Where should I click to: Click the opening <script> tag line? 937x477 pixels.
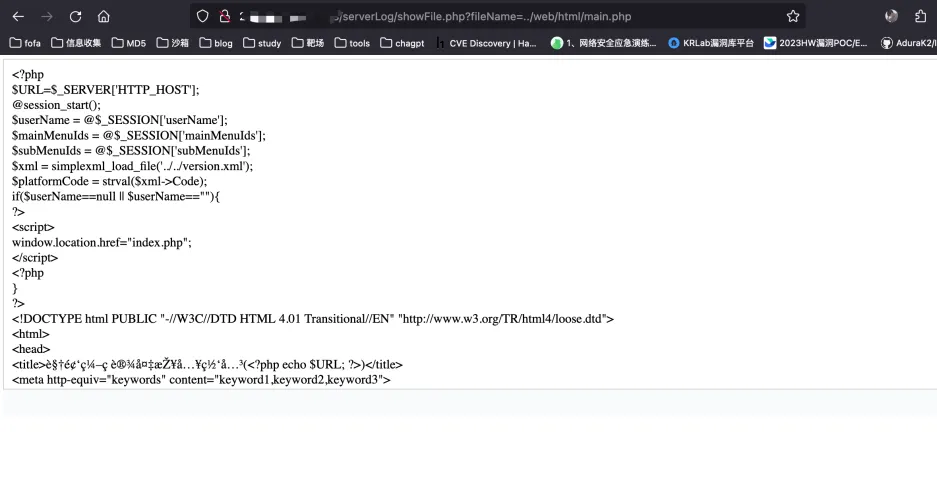pyautogui.click(x=33, y=227)
